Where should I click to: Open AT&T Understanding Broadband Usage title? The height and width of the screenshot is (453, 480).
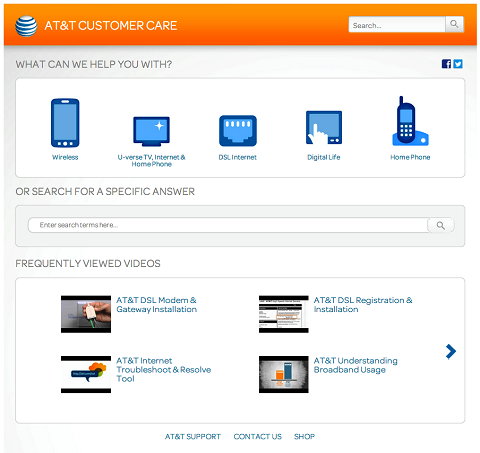tap(355, 365)
